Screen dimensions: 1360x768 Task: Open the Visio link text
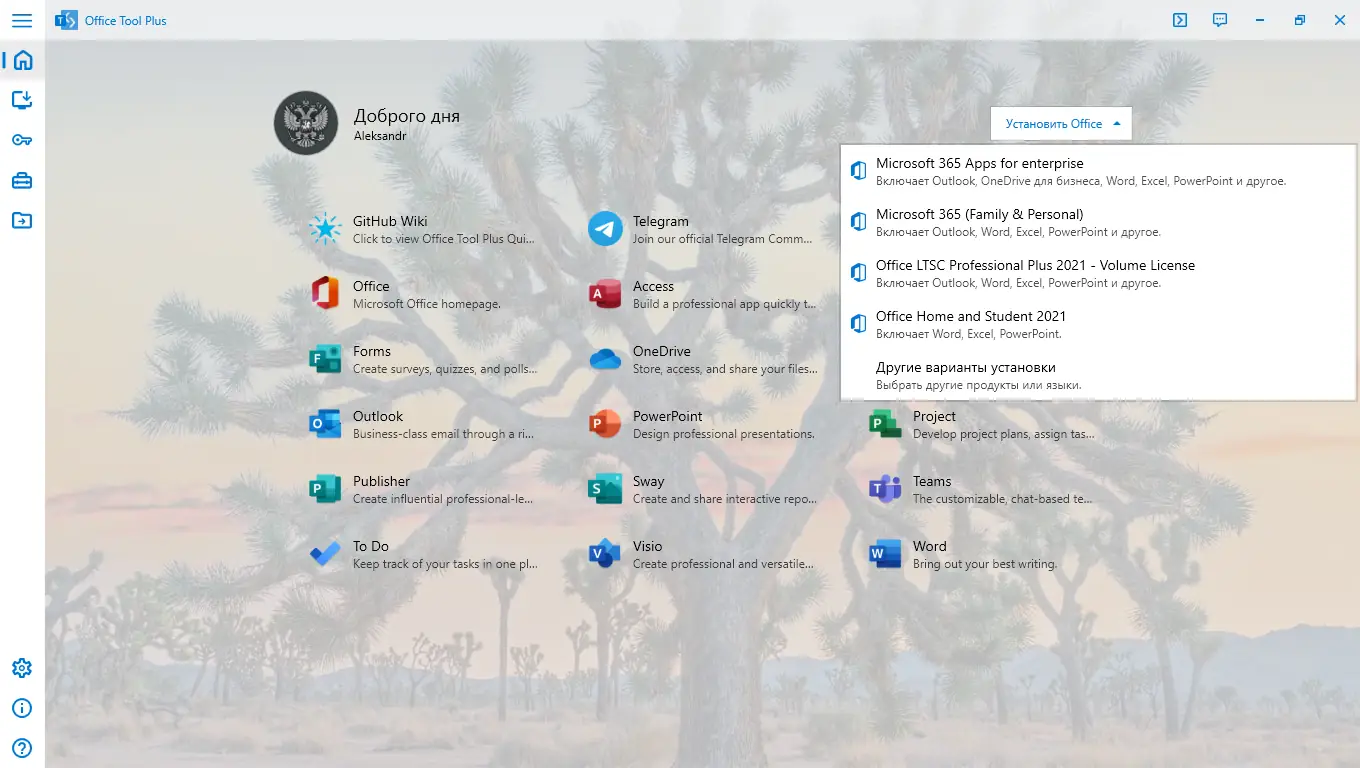pyautogui.click(x=648, y=546)
